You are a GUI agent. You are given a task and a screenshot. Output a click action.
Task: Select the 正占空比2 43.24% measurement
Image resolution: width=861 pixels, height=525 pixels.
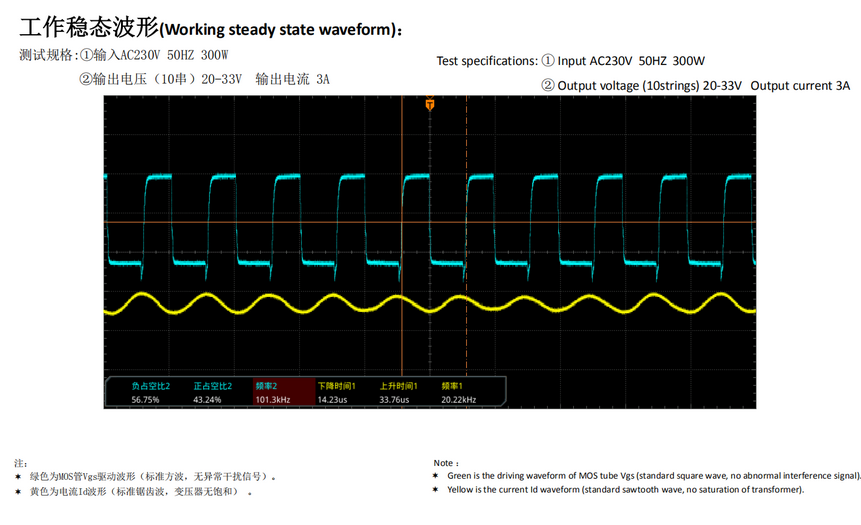point(212,392)
